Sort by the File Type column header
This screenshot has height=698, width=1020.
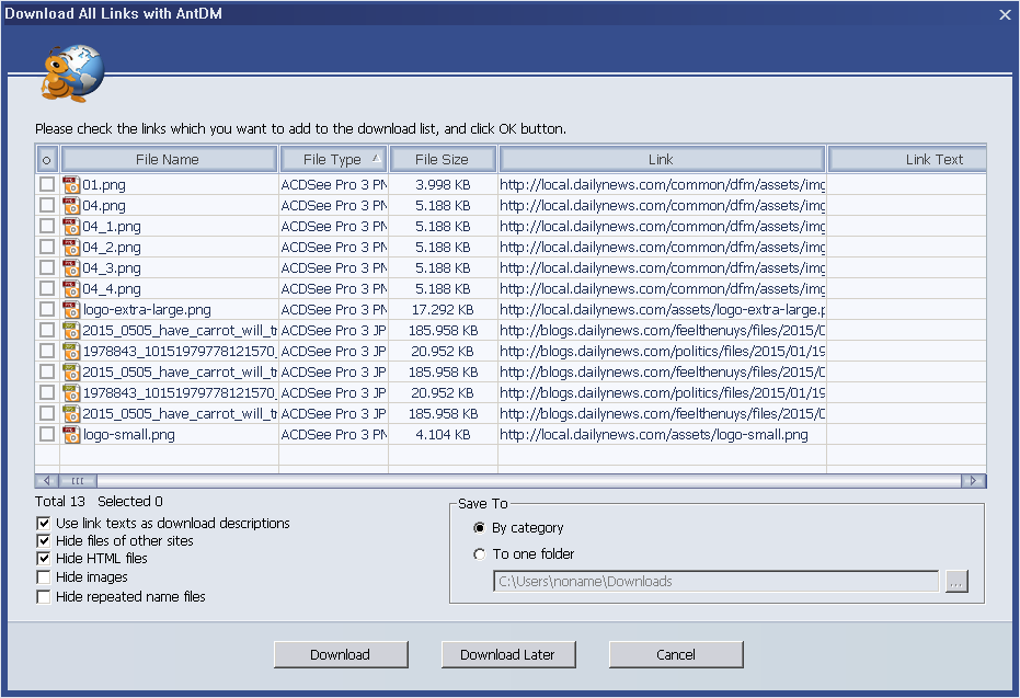point(333,160)
